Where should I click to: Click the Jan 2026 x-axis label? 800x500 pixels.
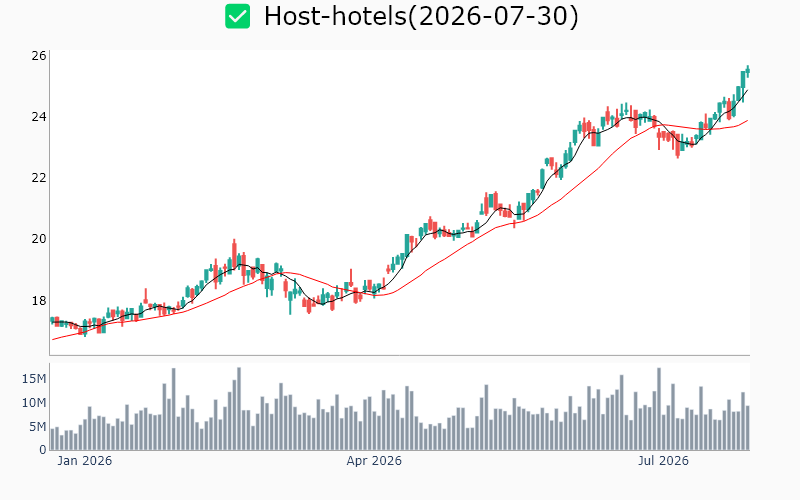[85, 461]
